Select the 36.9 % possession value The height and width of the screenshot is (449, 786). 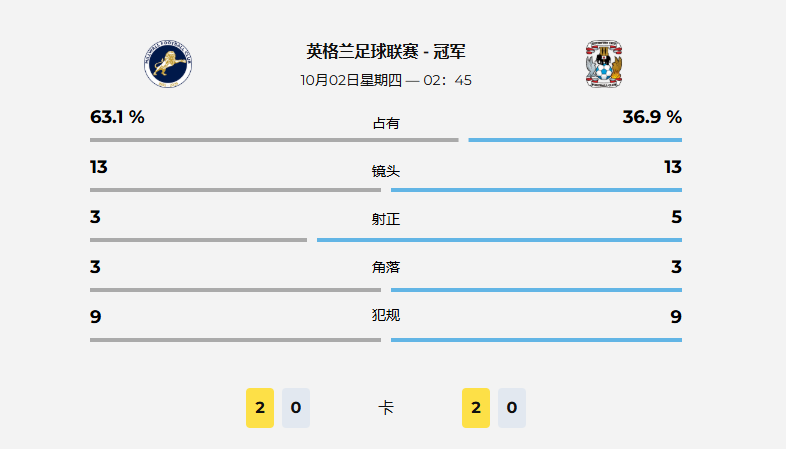[652, 117]
